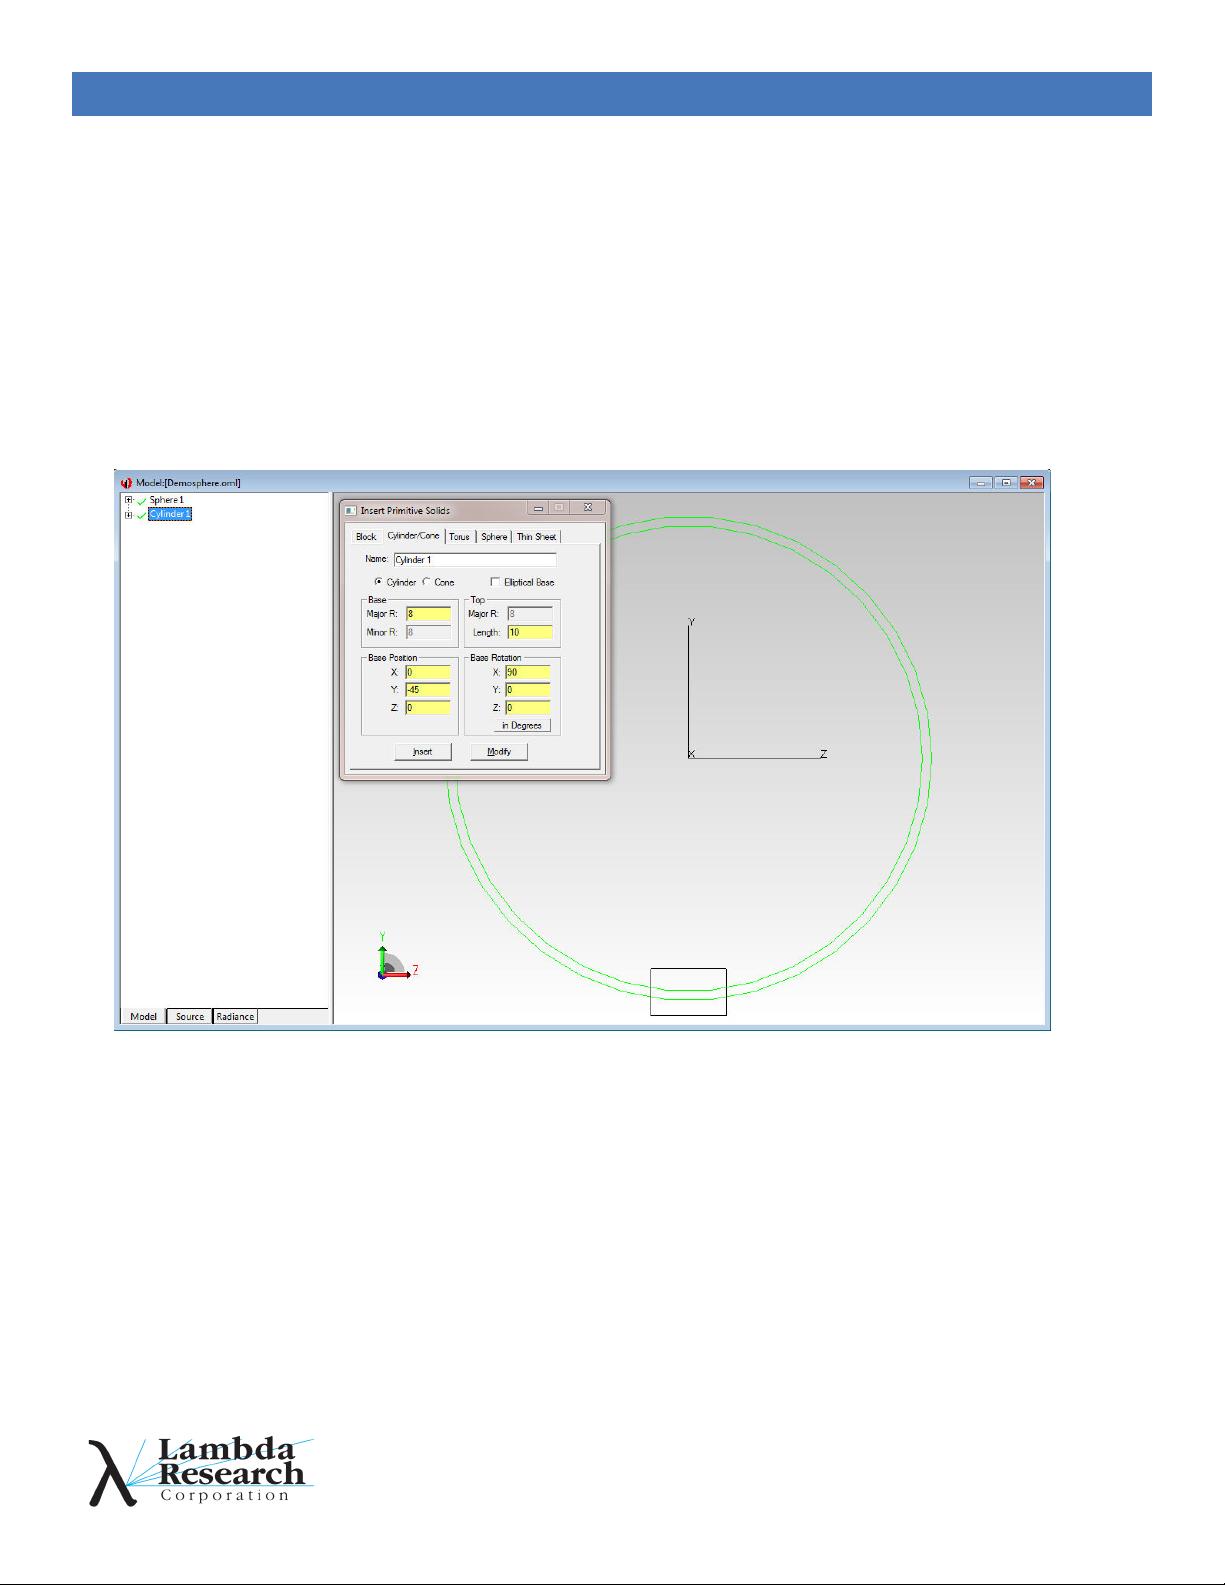This screenshot has width=1225, height=1585.
Task: Toggle the in Degrees units button
Action: [x=521, y=725]
